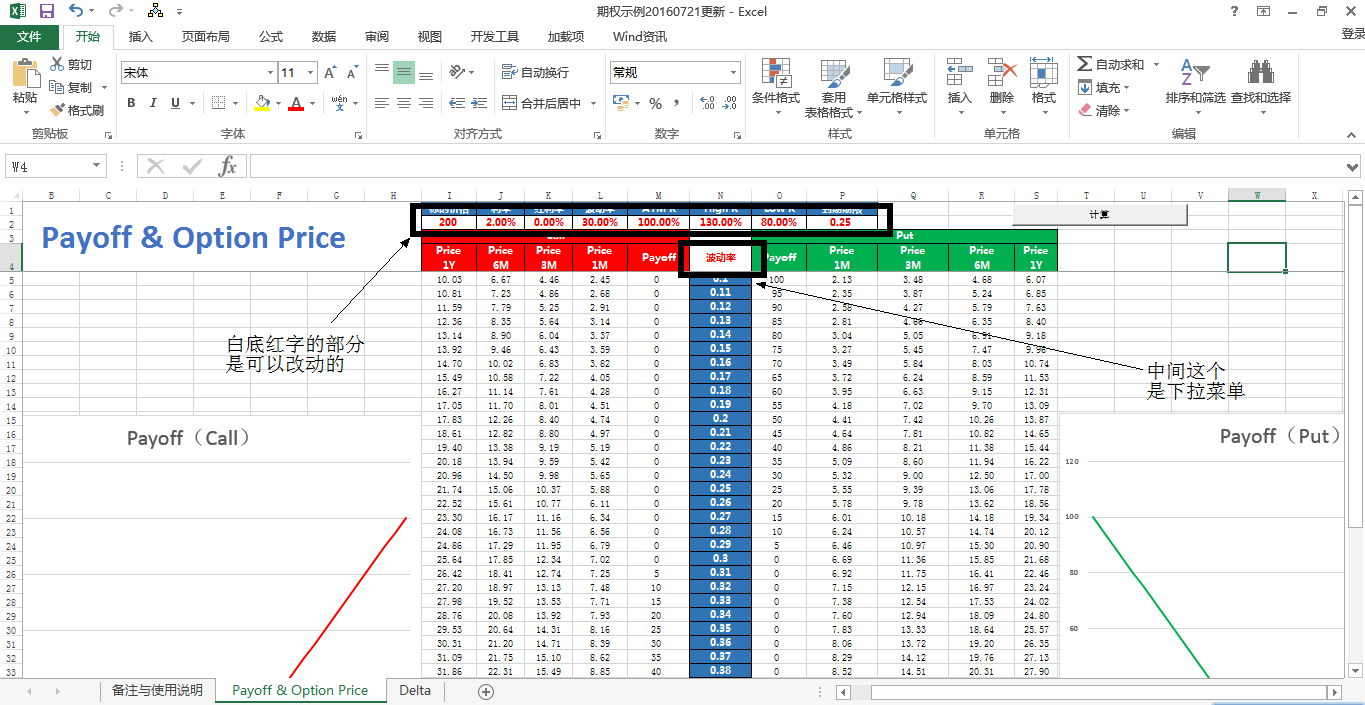Apply the yellow fill color bucket
The image size is (1365, 705).
click(x=262, y=103)
